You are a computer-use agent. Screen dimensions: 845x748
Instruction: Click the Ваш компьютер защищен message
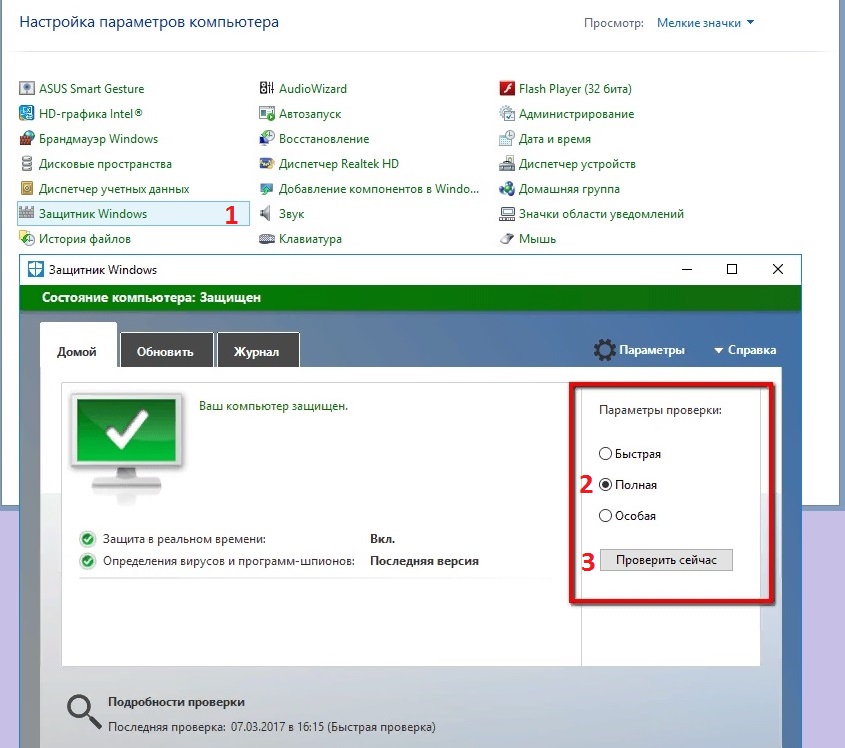tap(273, 406)
